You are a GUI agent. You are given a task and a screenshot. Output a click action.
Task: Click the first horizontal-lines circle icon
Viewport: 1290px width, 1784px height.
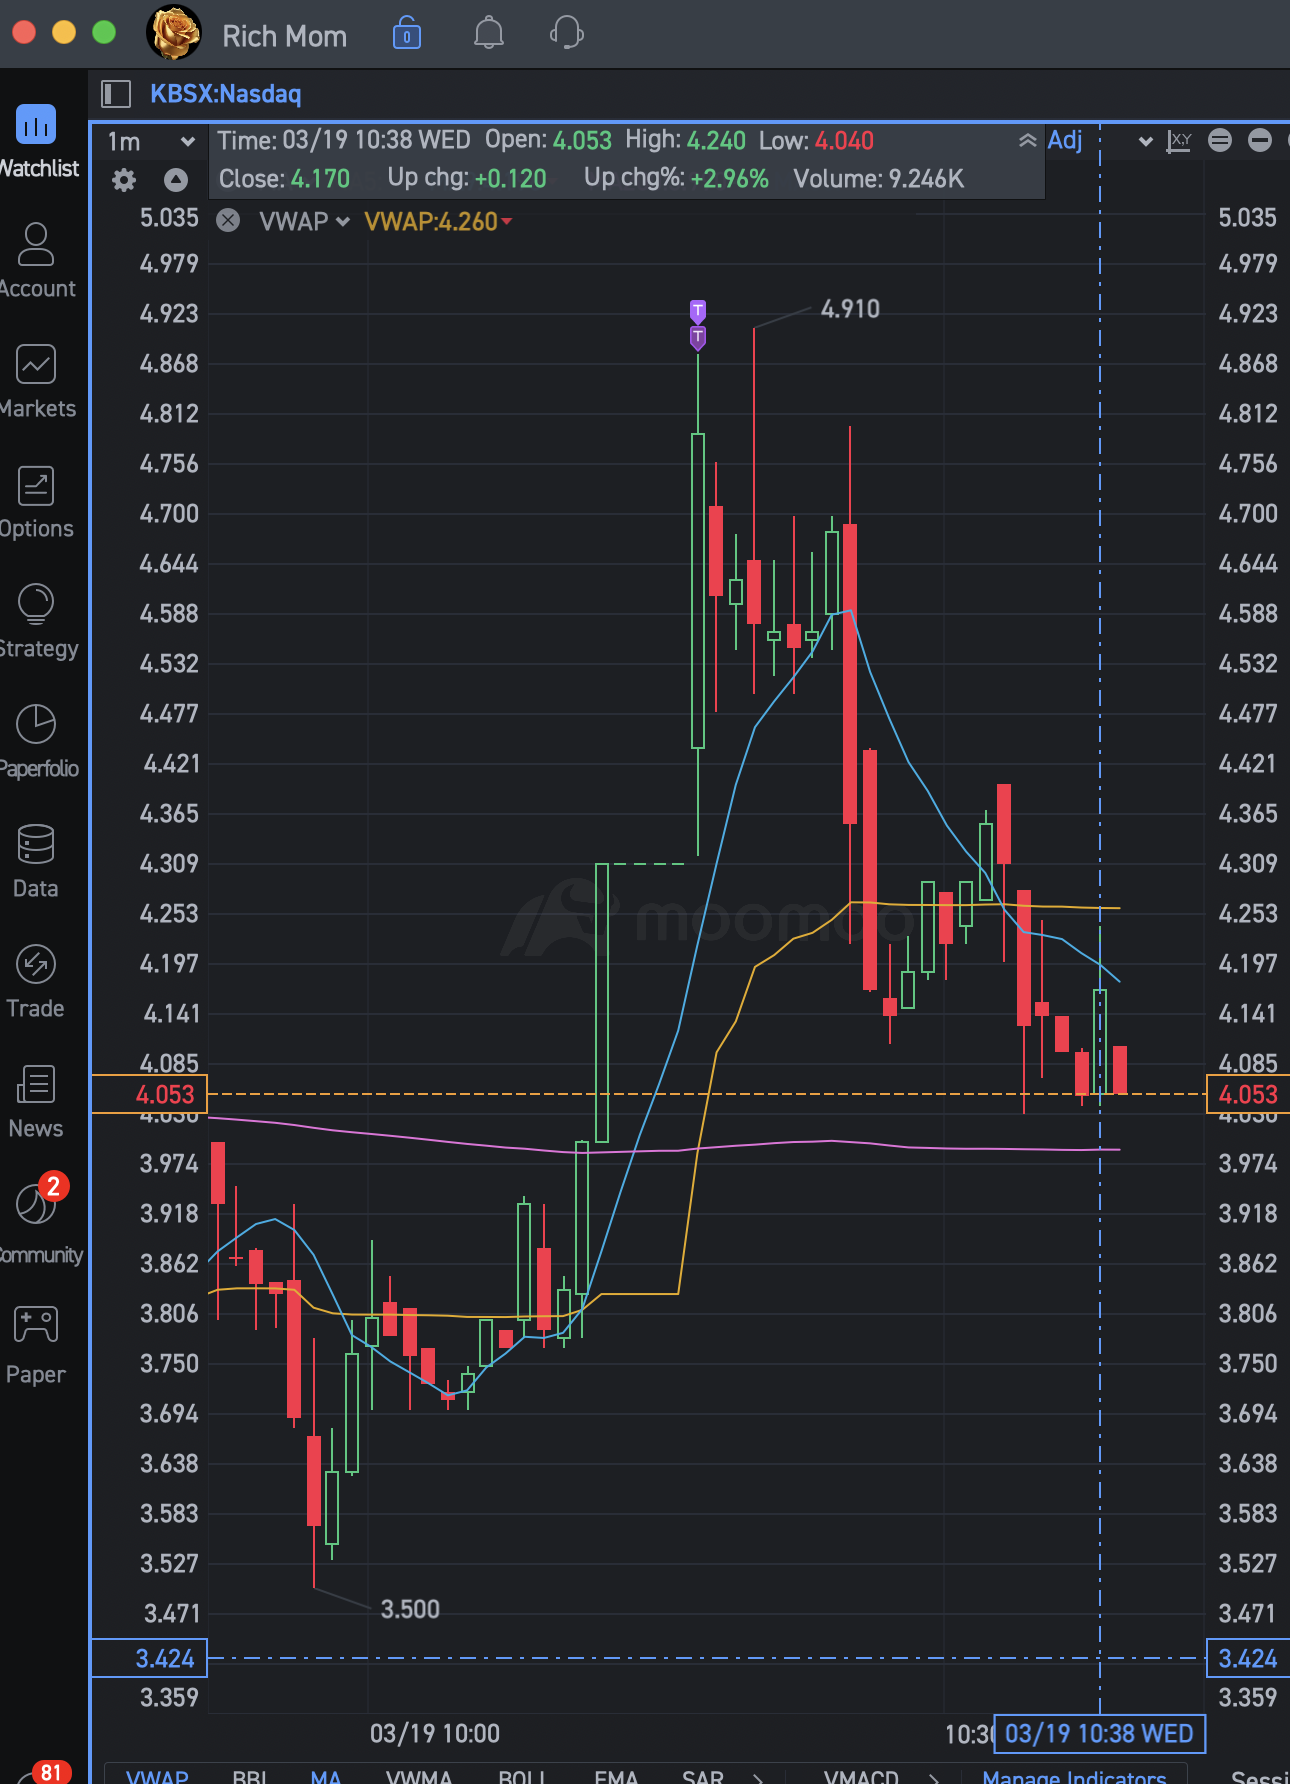pyautogui.click(x=1220, y=141)
